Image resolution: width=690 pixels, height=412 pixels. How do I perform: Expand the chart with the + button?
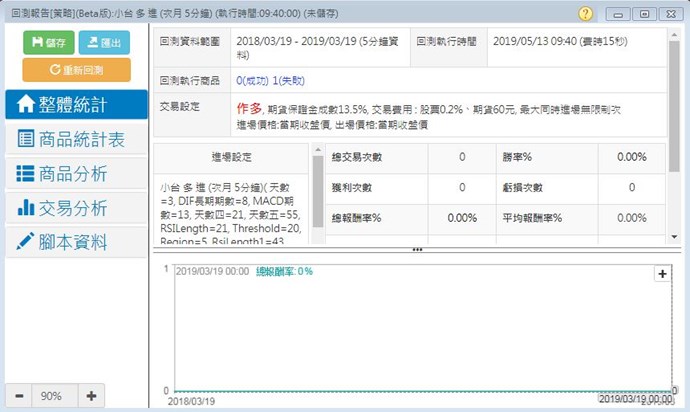pyautogui.click(x=661, y=273)
